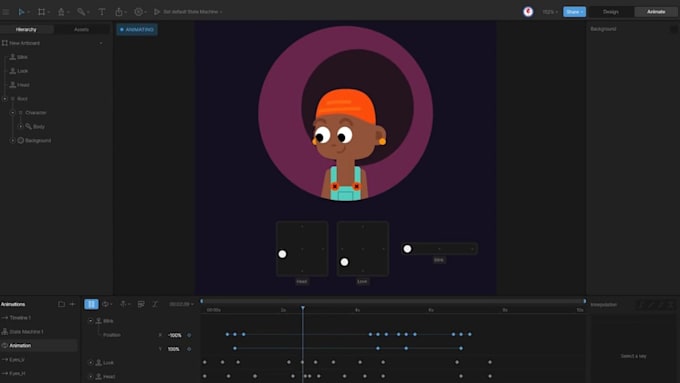Edit Position X value -100%
This screenshot has height=383, width=680.
[x=175, y=335]
